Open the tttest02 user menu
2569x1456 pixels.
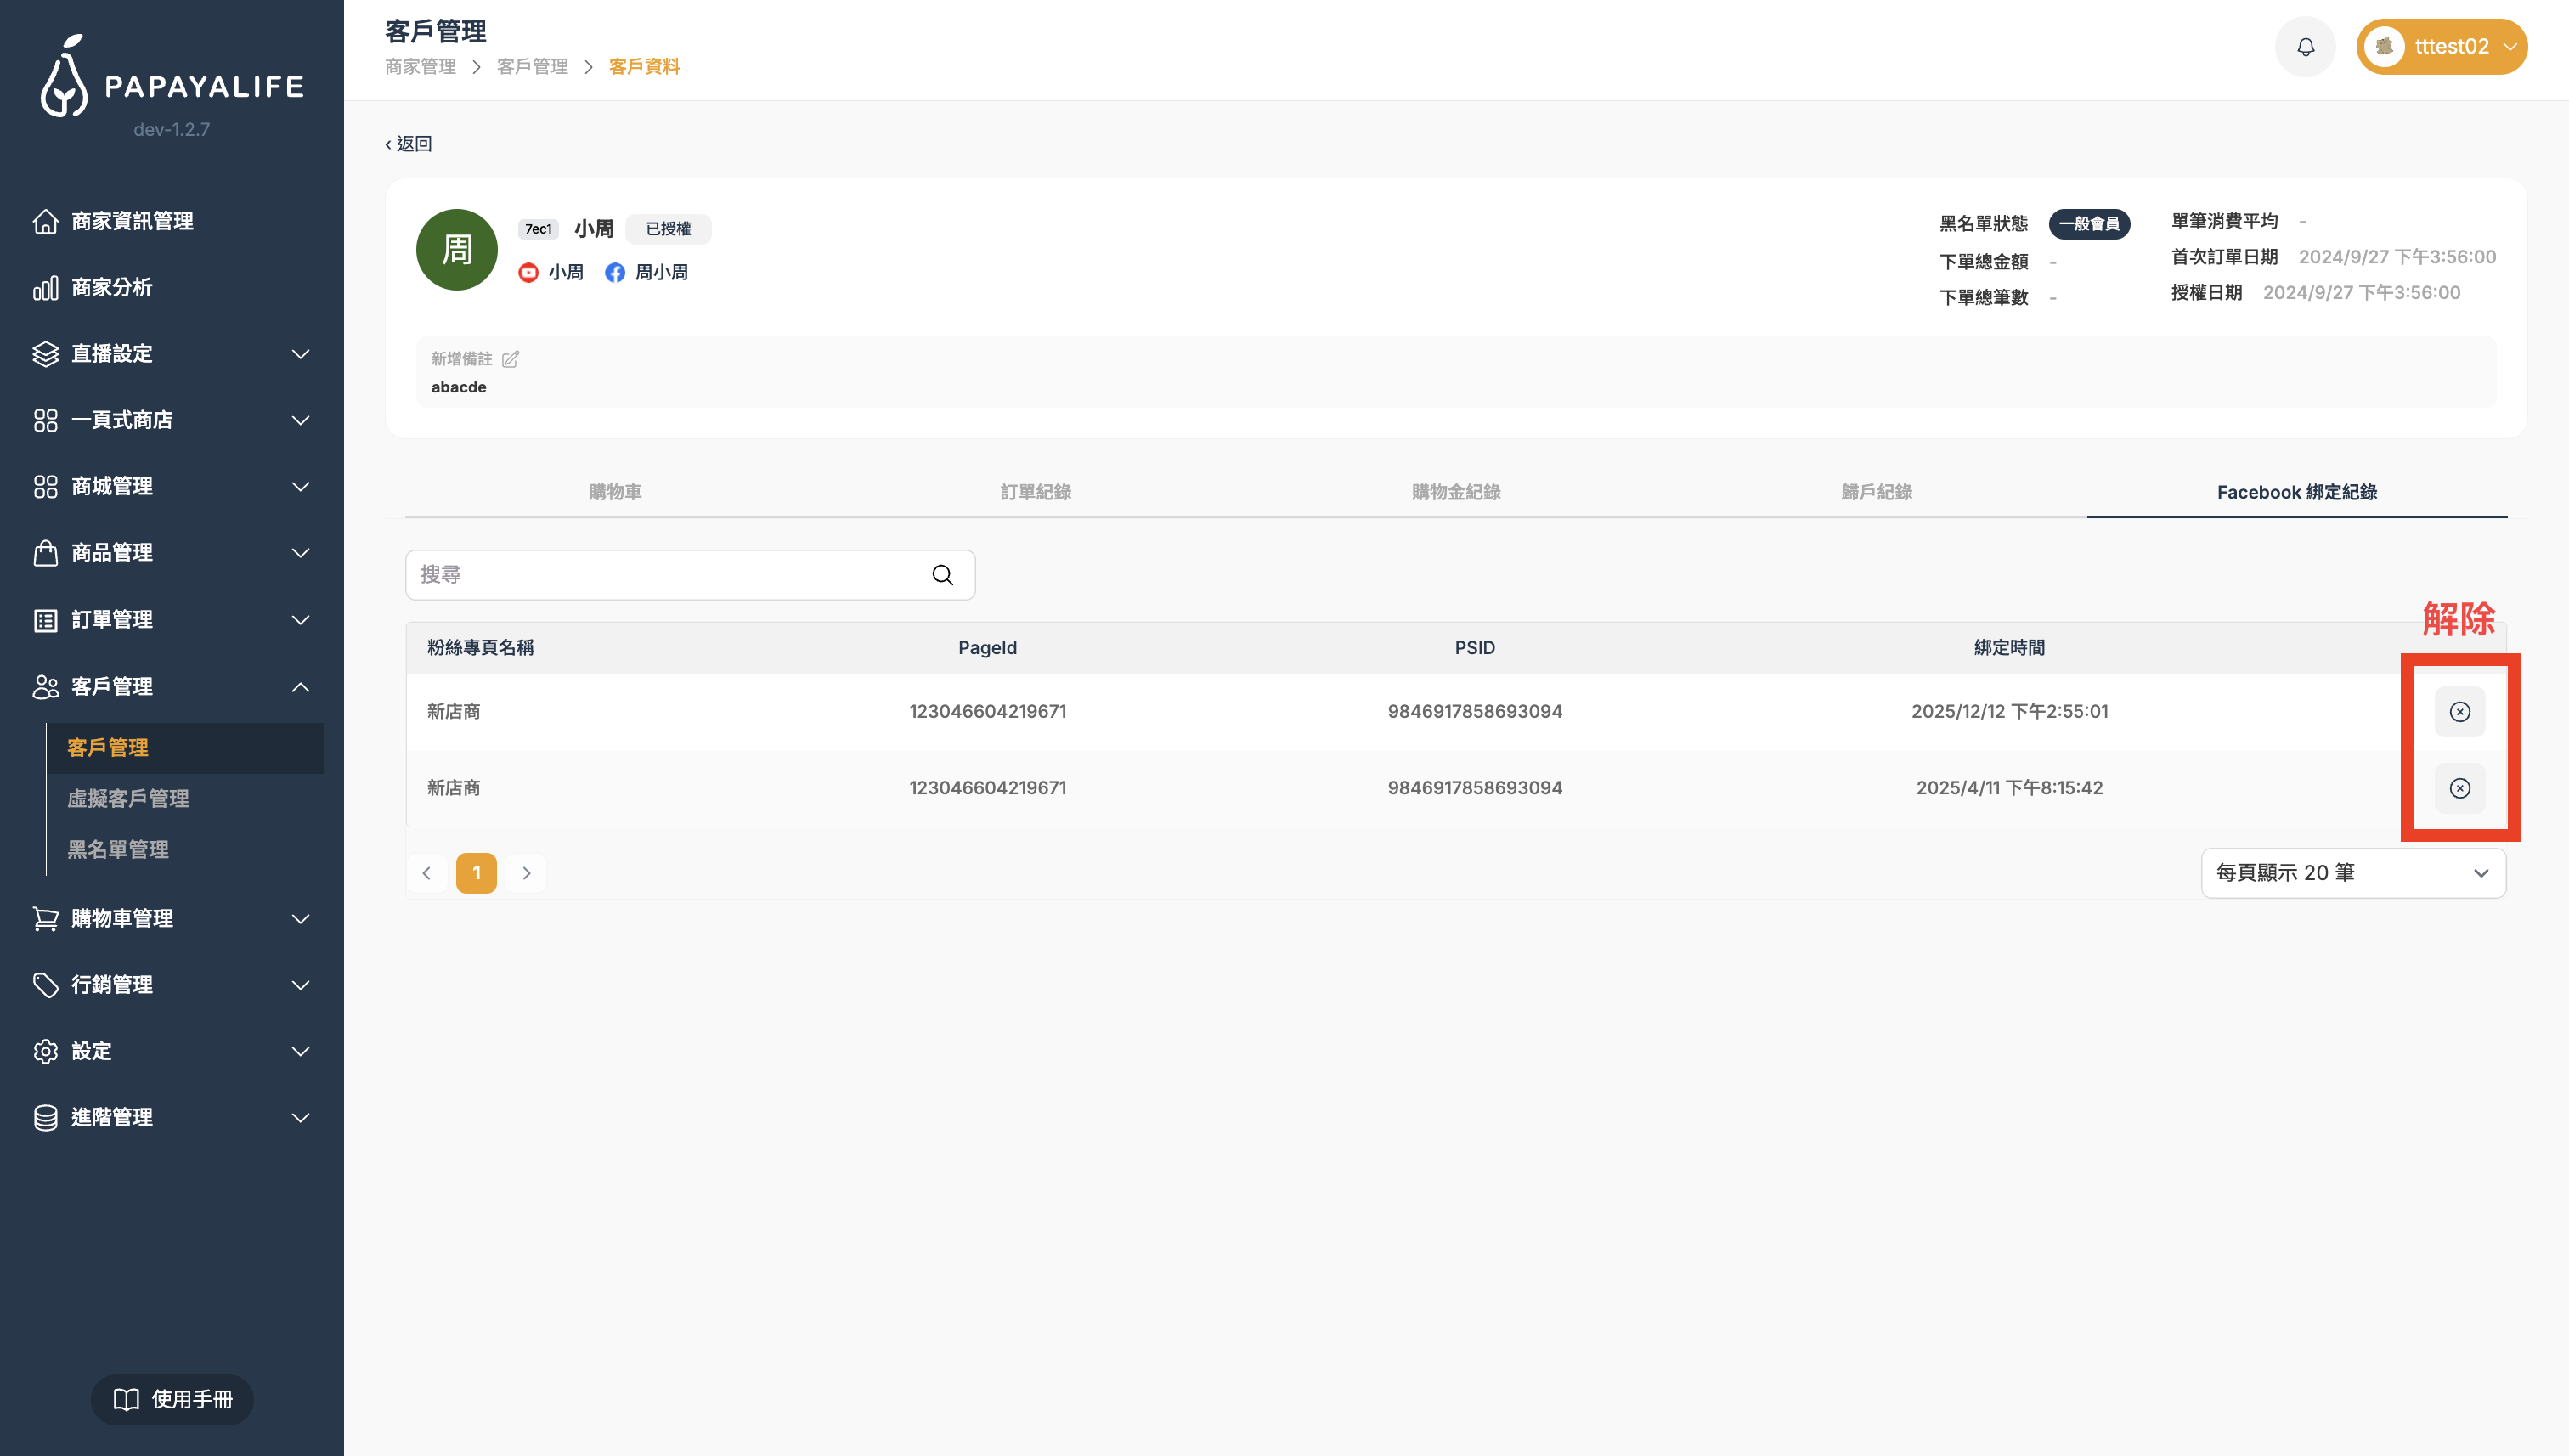pyautogui.click(x=2441, y=47)
